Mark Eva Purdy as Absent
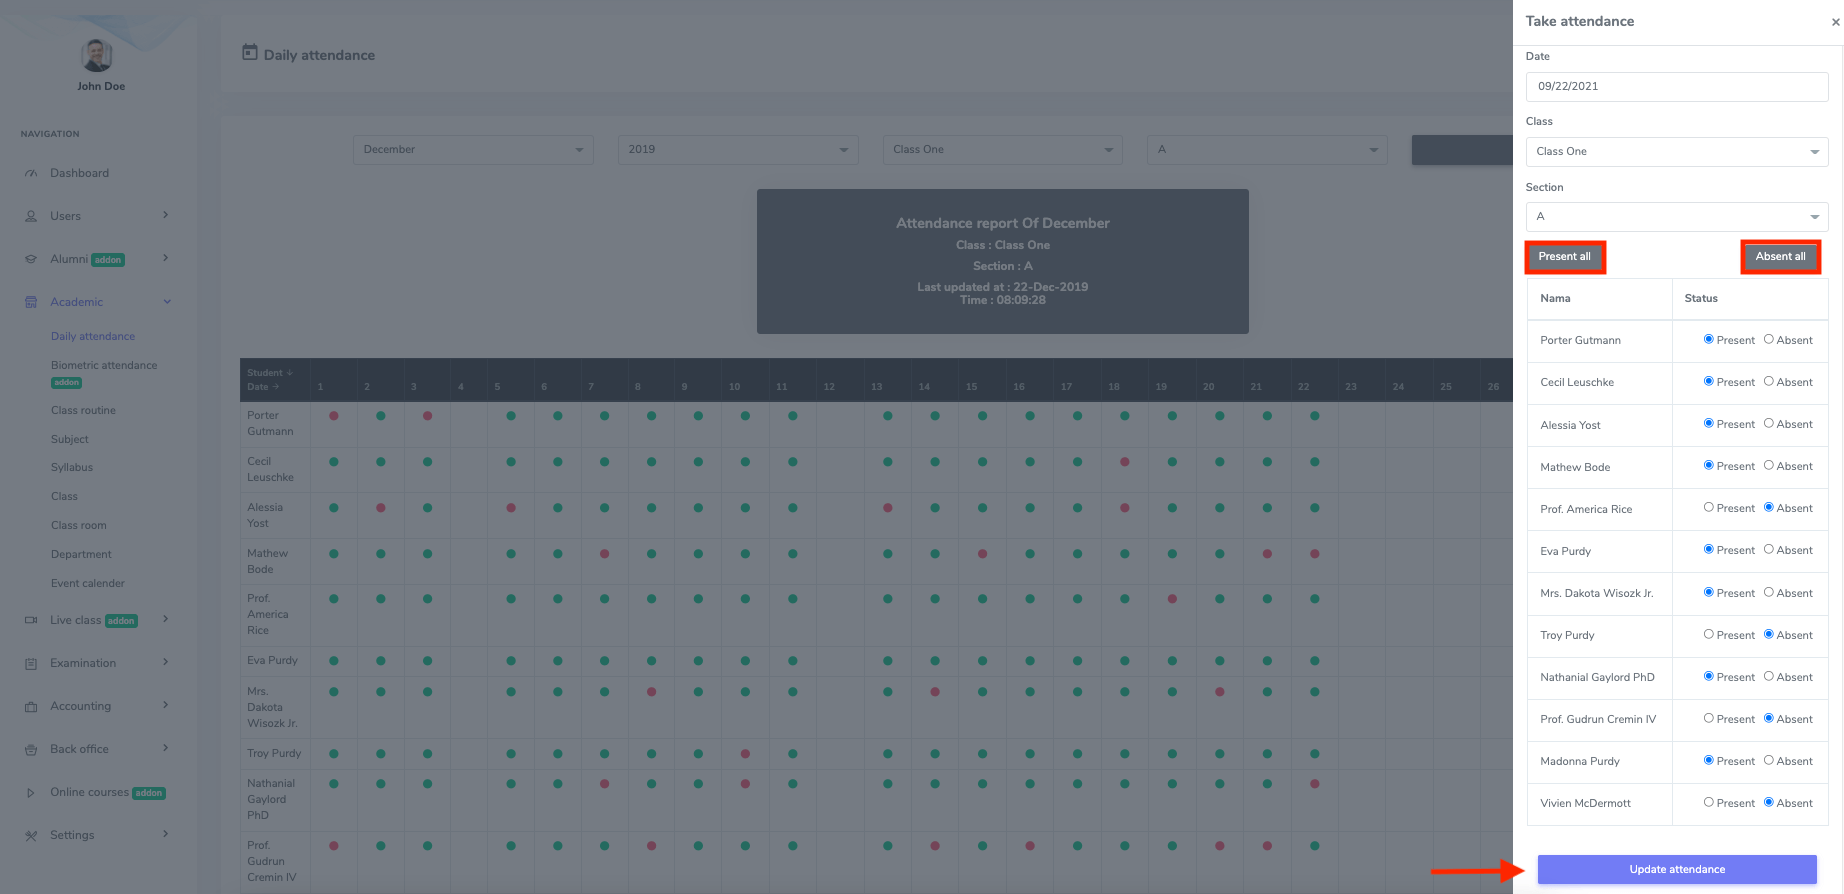Screen dimensions: 1844x894 point(1769,549)
